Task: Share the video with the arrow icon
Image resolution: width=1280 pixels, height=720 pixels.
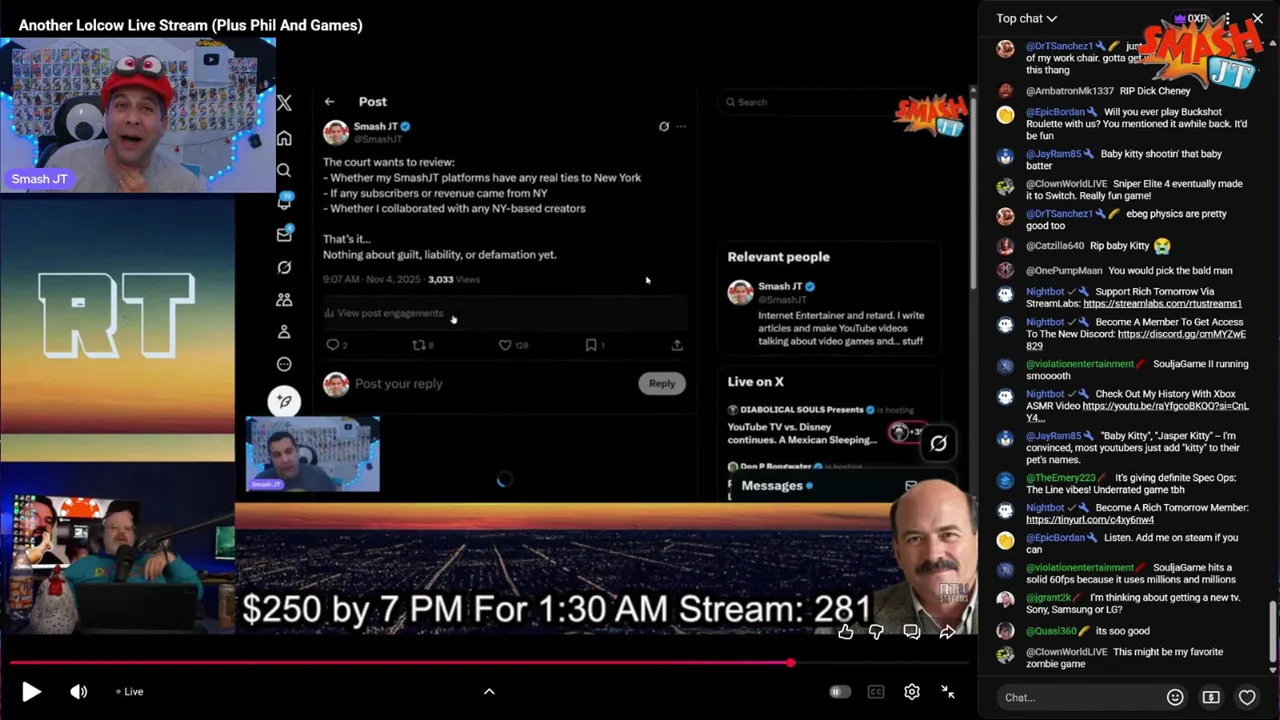Action: (x=947, y=631)
